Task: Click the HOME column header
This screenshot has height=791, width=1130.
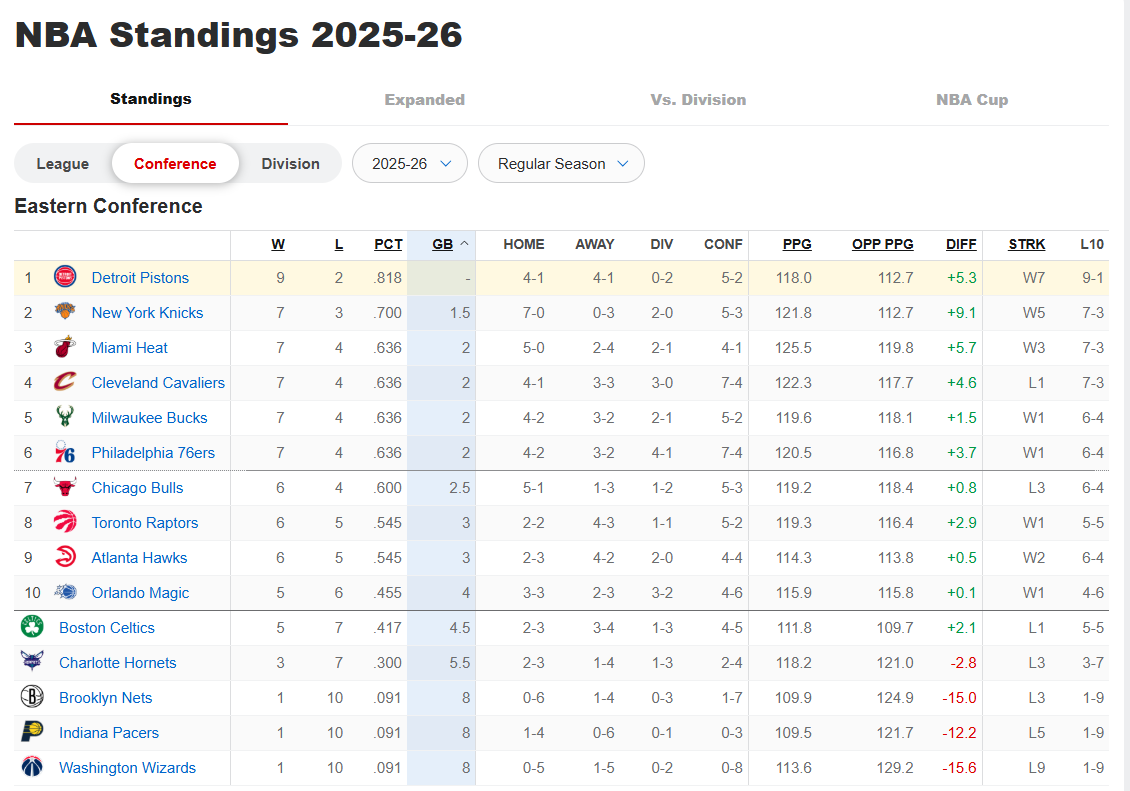Action: point(524,244)
